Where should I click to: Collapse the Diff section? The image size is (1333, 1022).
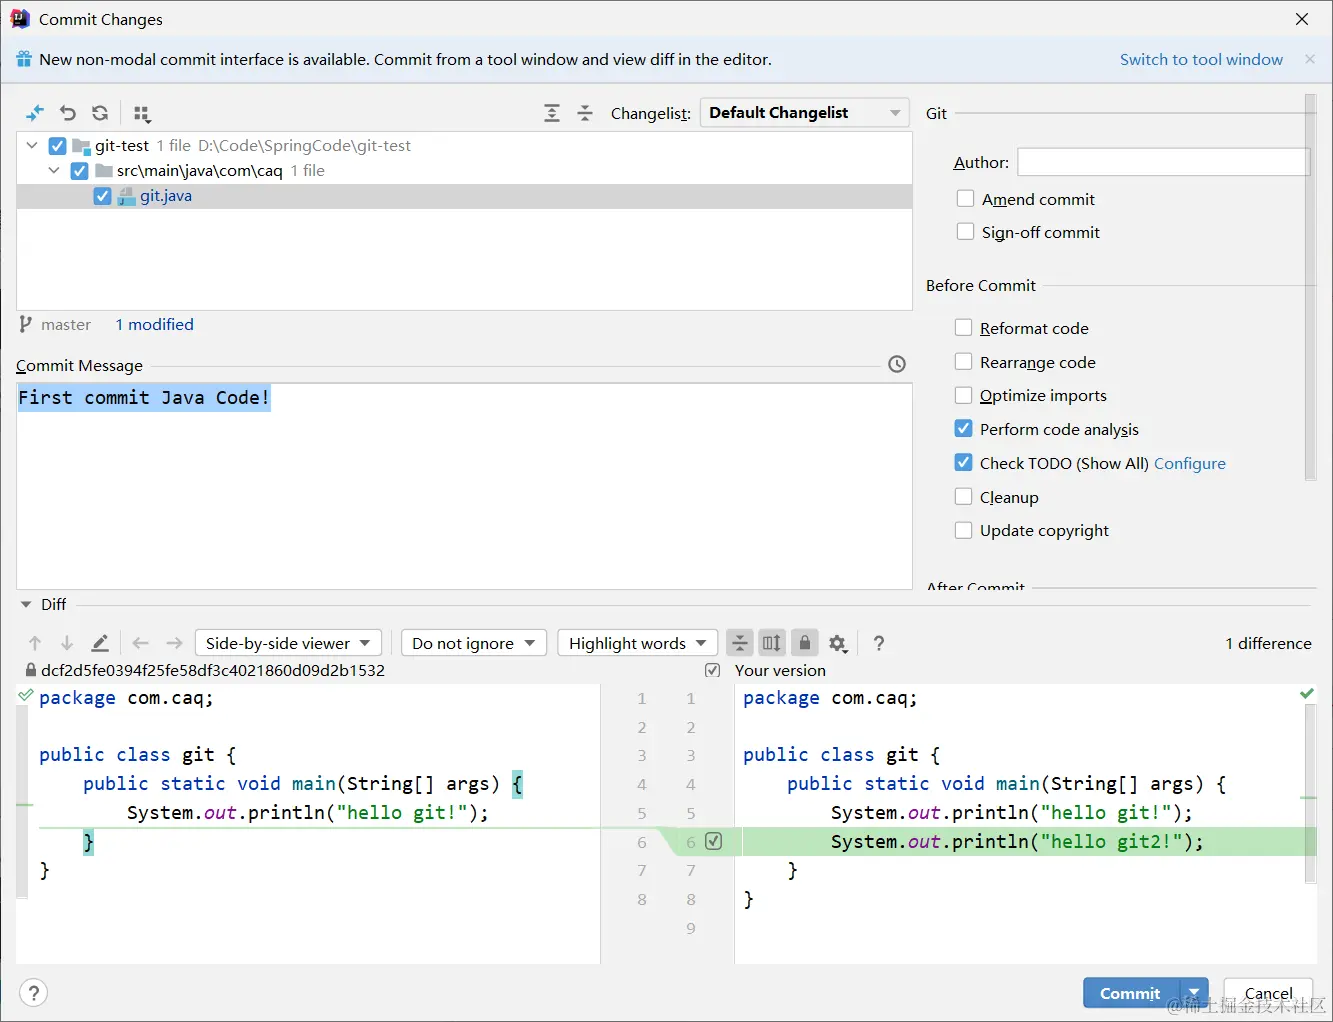[x=26, y=604]
